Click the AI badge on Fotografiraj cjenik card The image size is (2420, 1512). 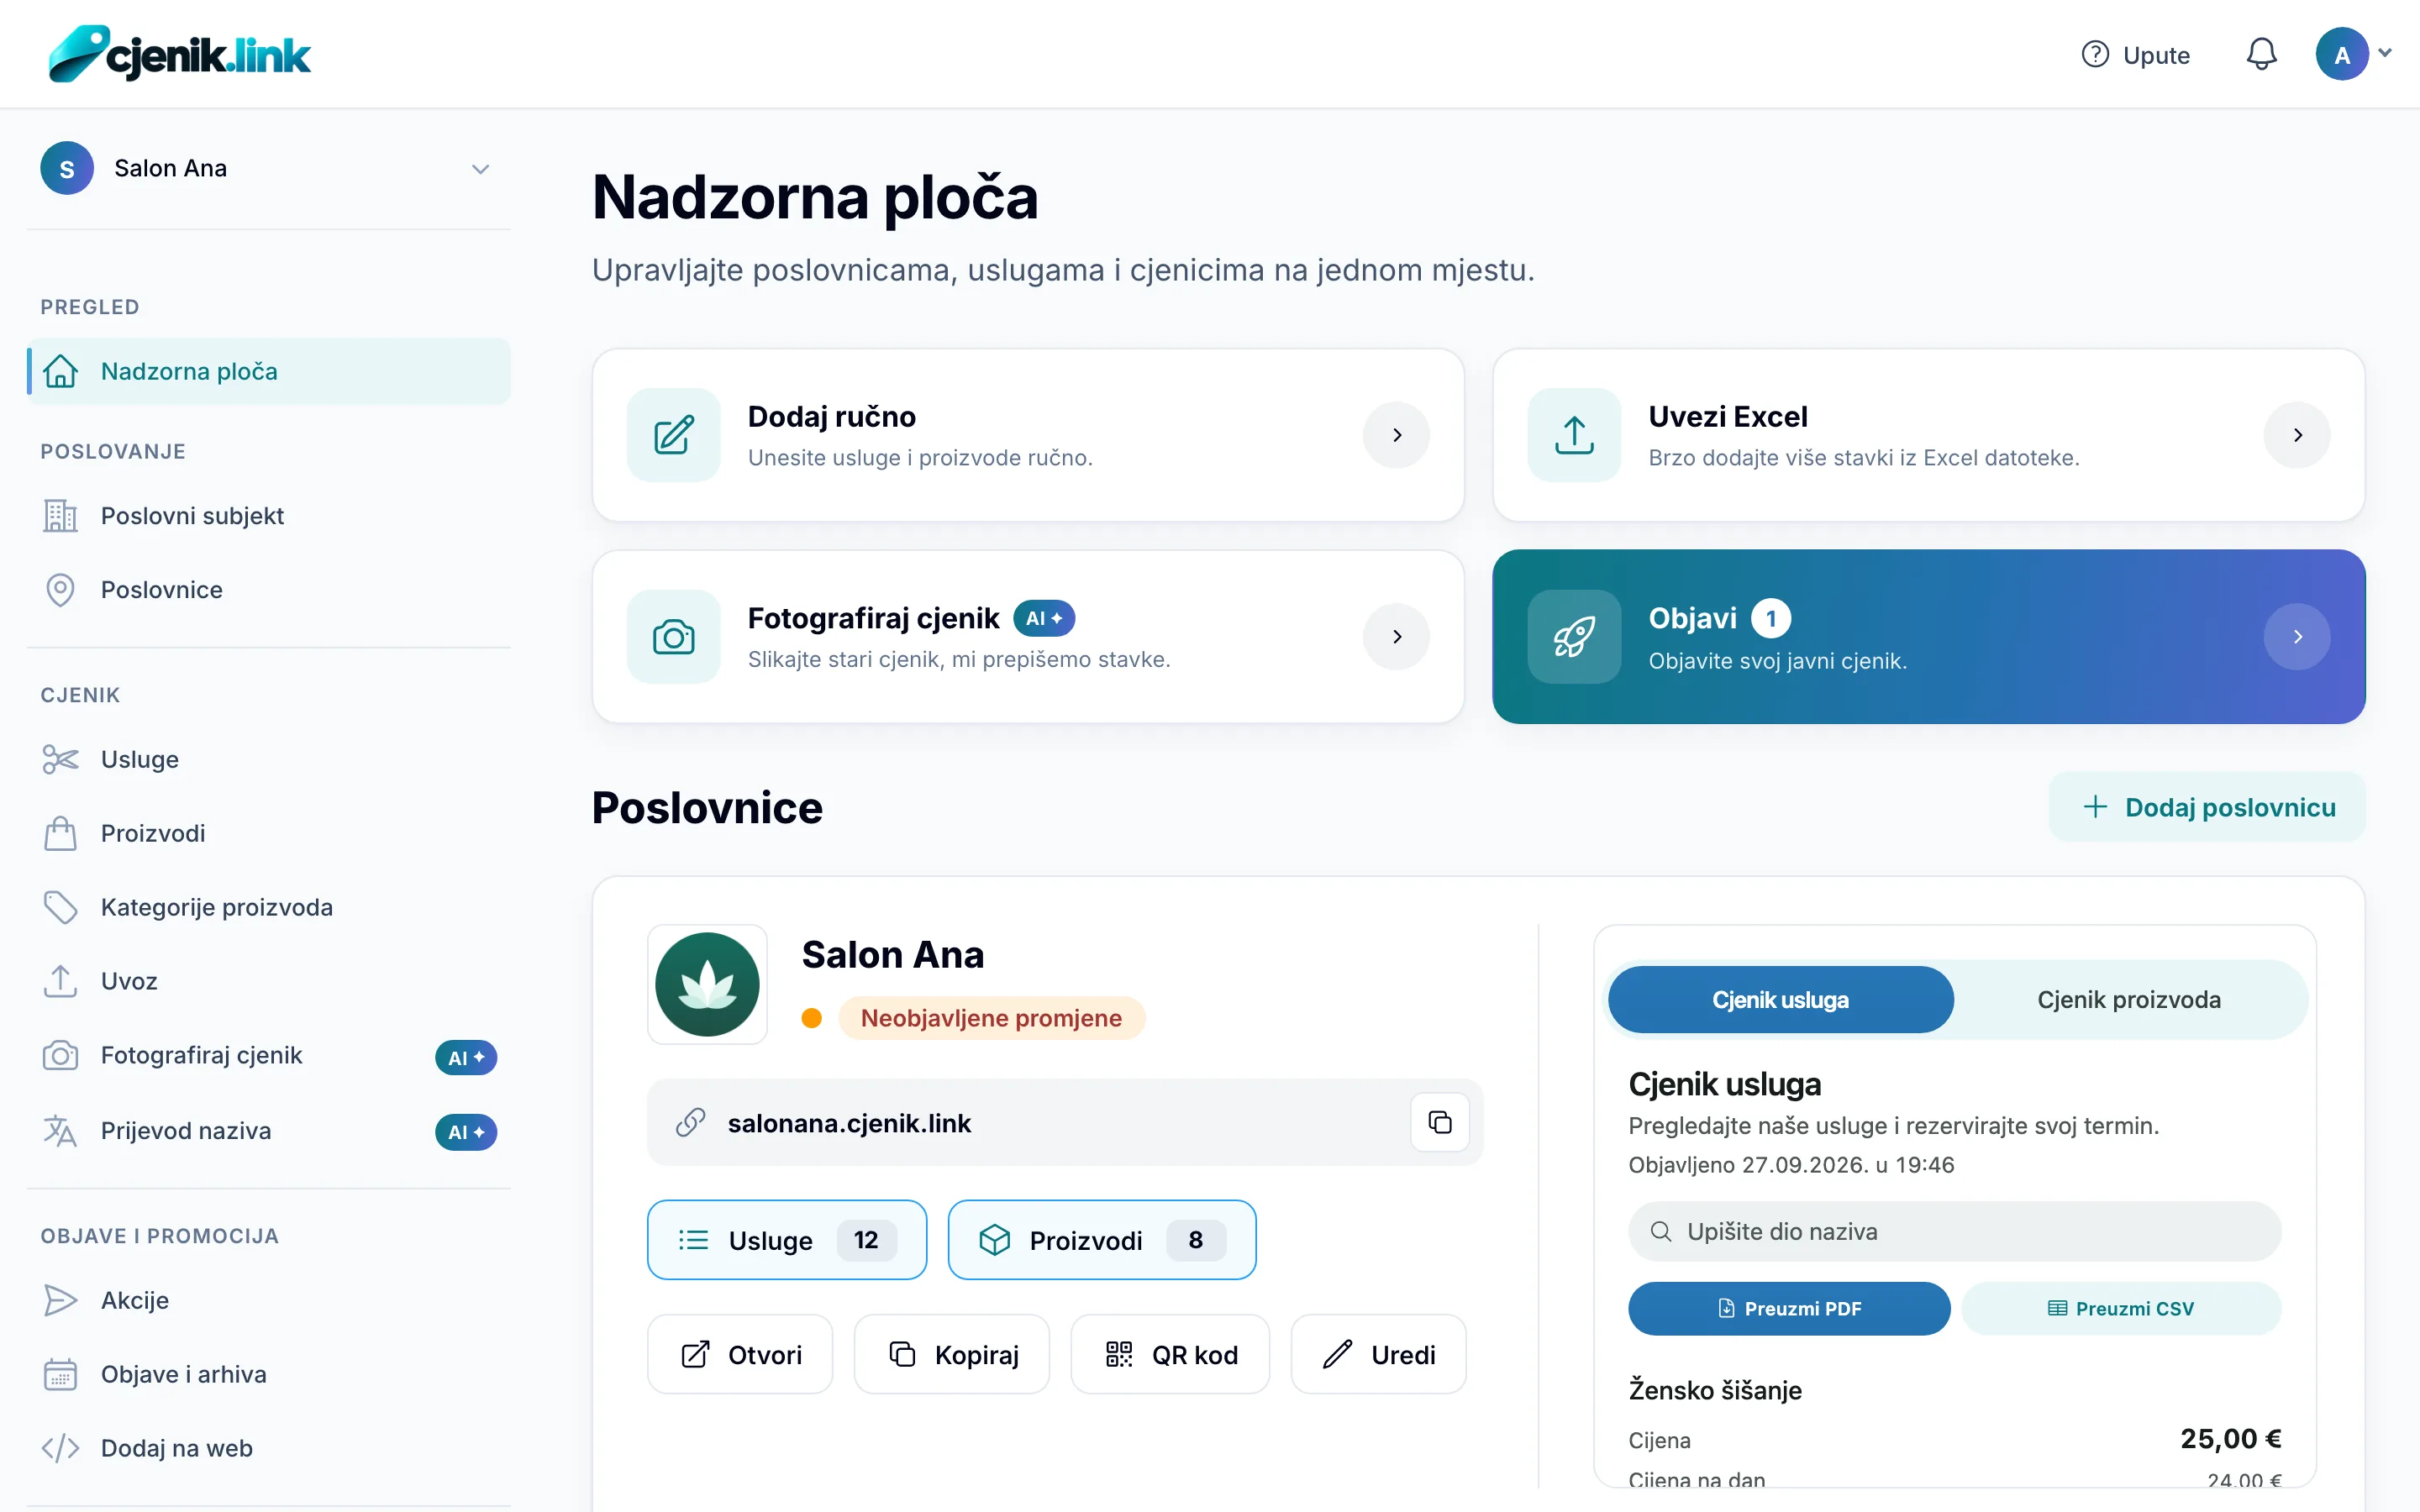coord(1044,618)
